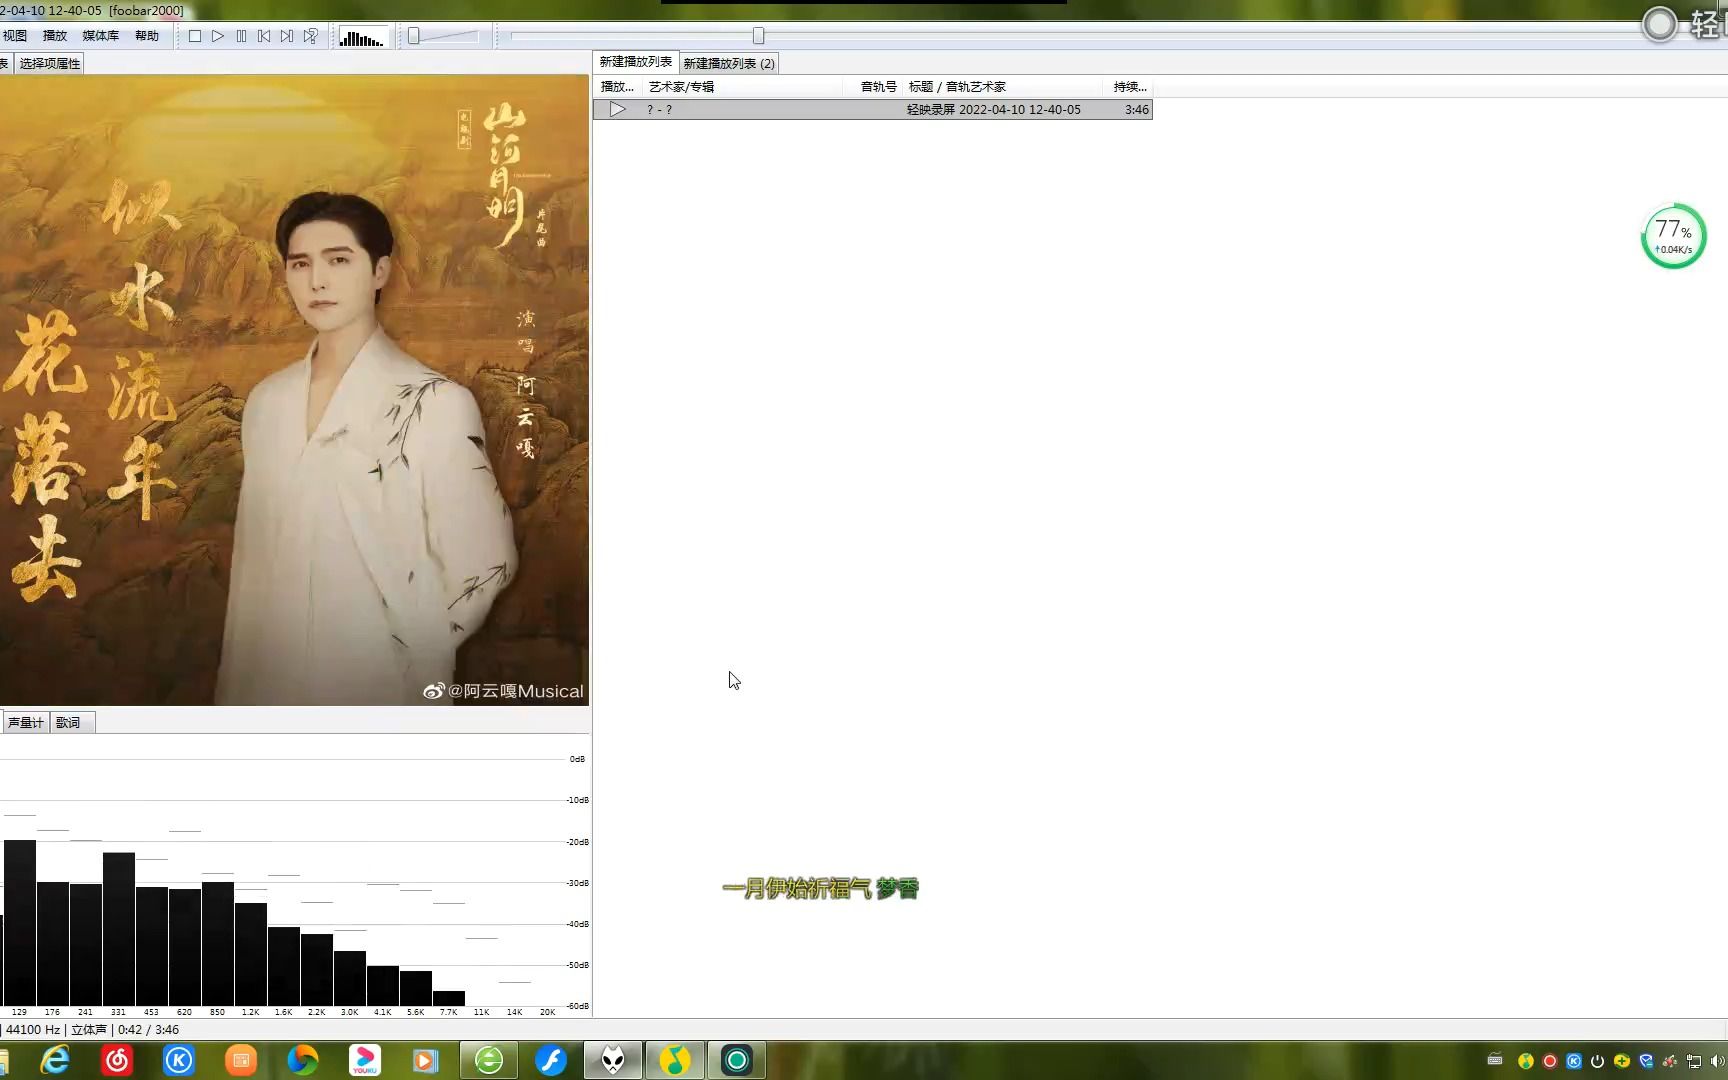Switch to the 新建播放列表 (2) tab

pyautogui.click(x=729, y=64)
